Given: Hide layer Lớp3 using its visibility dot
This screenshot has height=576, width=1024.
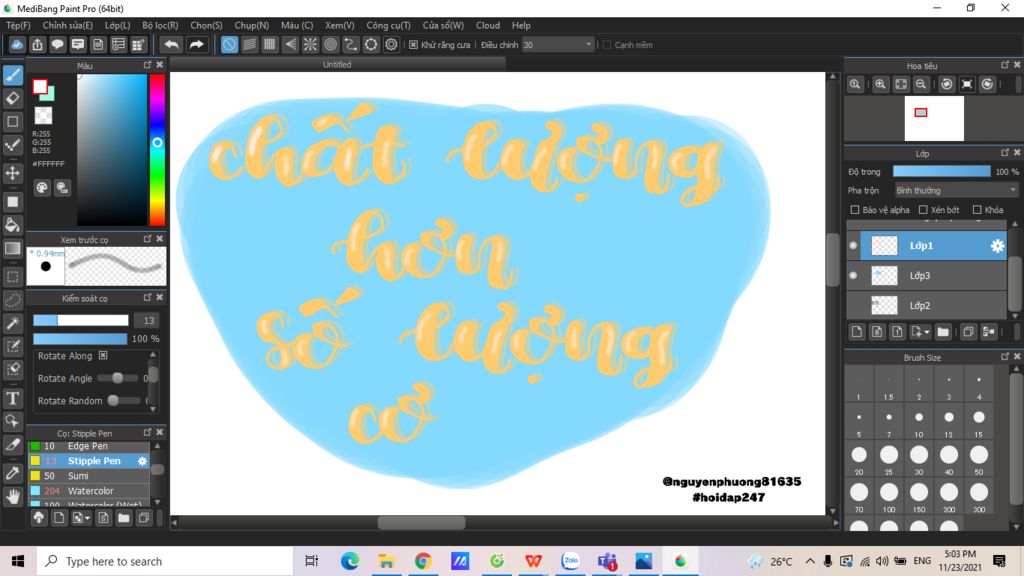Looking at the screenshot, I should click(853, 275).
